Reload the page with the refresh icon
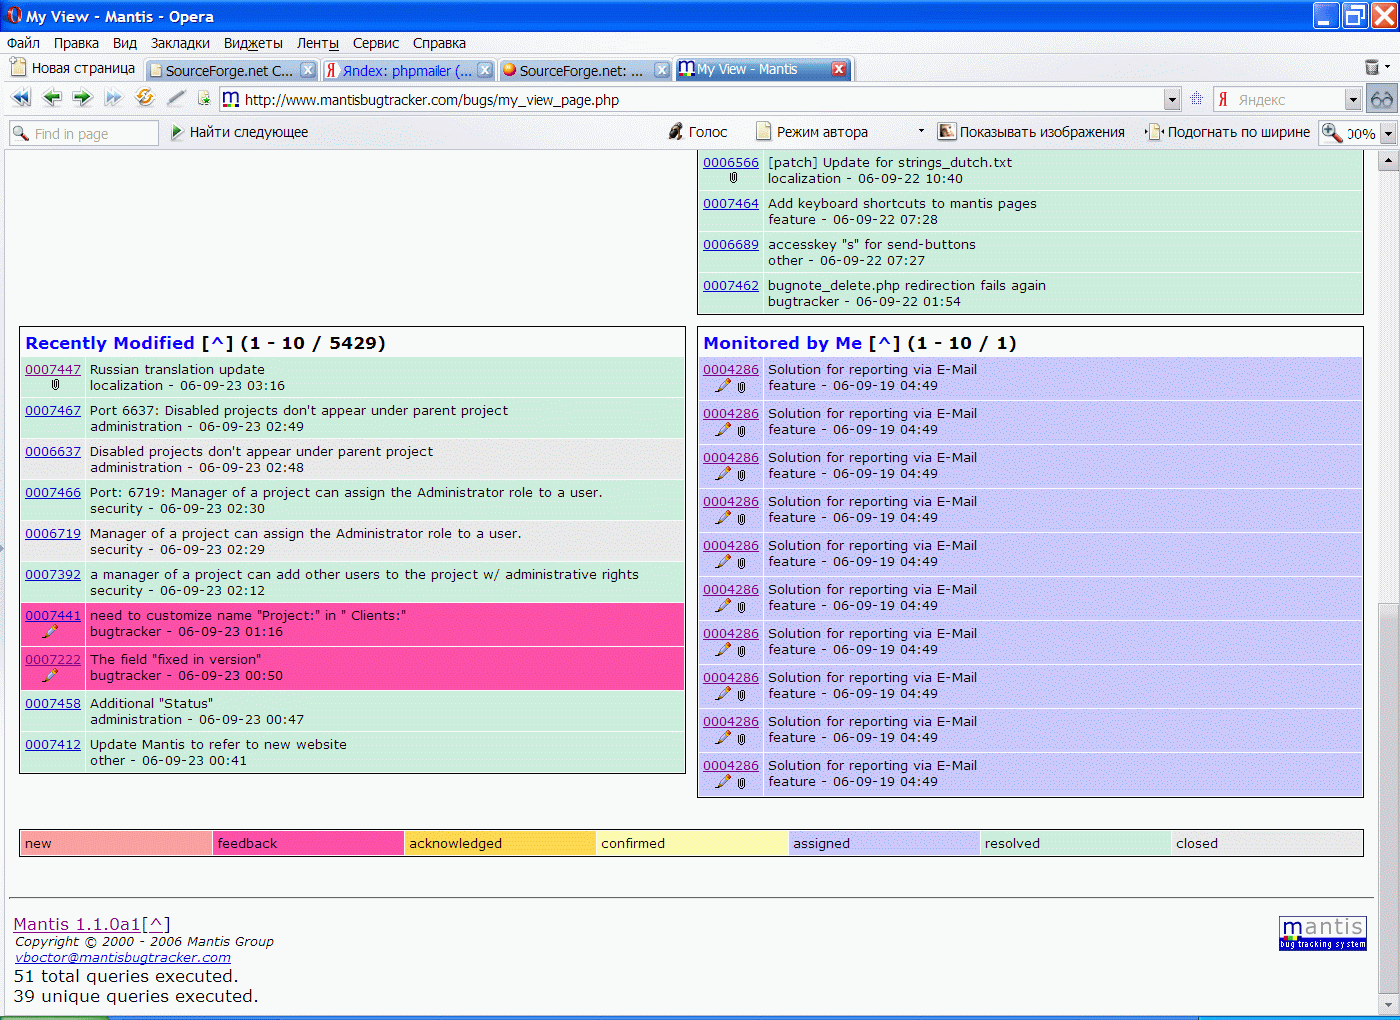1400x1020 pixels. click(x=145, y=98)
